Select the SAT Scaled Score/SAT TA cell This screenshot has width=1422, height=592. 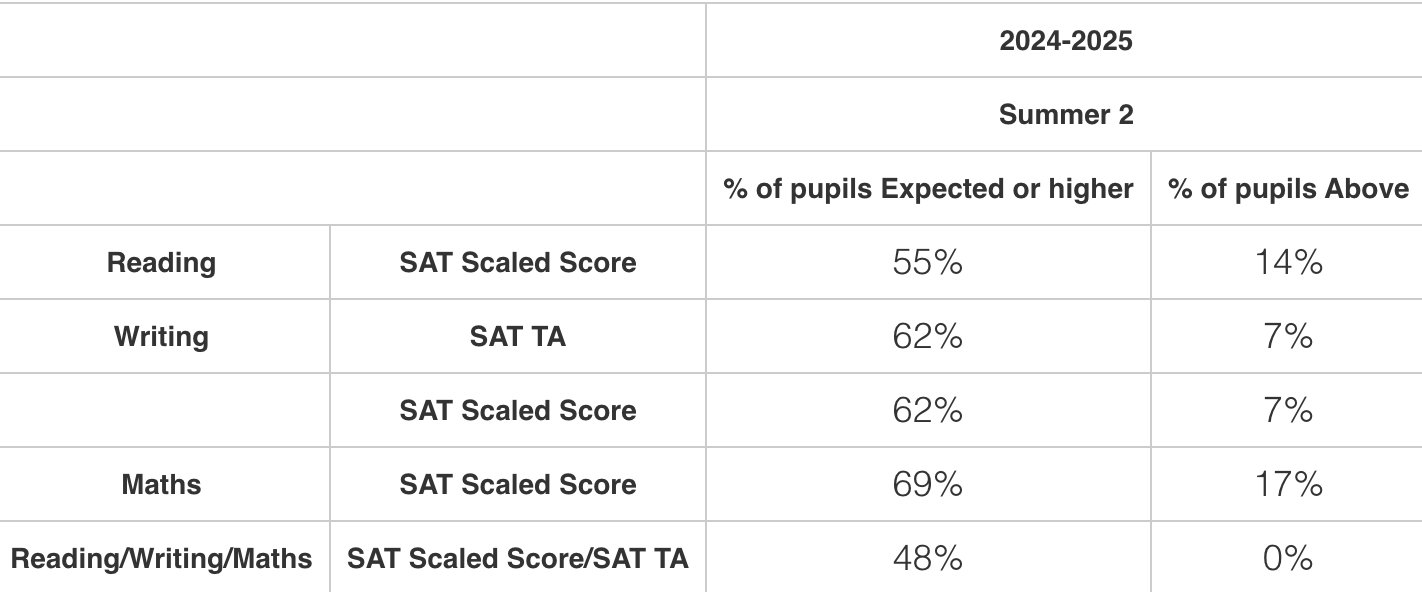click(x=517, y=559)
